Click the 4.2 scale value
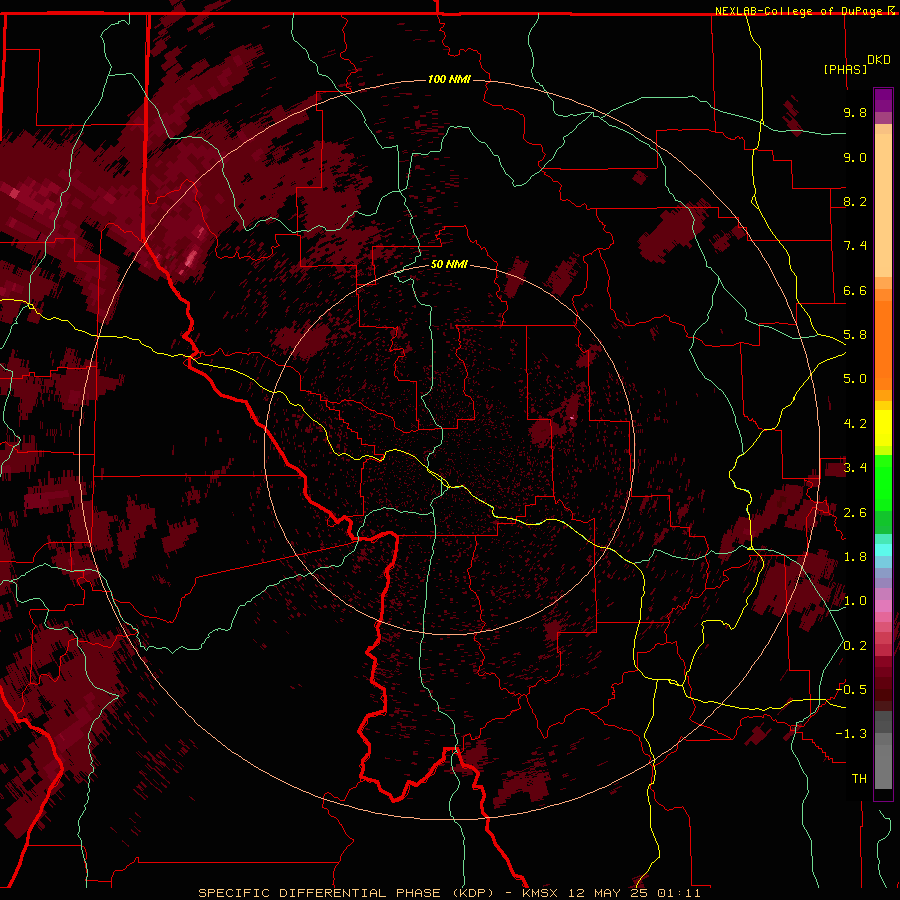Image resolution: width=900 pixels, height=900 pixels. pyautogui.click(x=855, y=424)
